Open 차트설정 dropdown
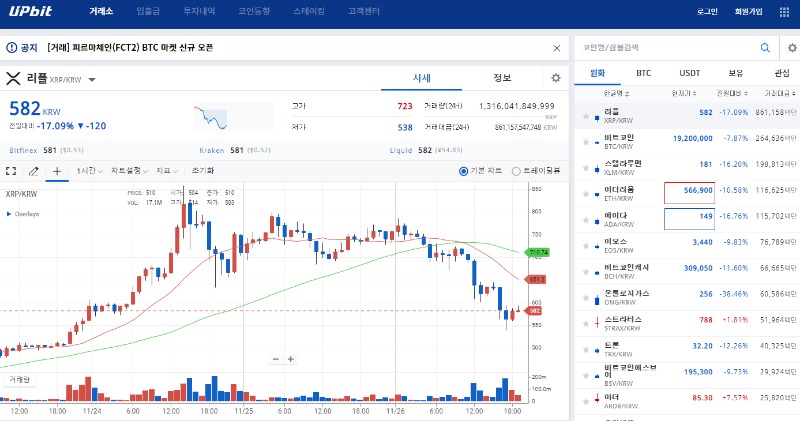The image size is (800, 421). (129, 171)
